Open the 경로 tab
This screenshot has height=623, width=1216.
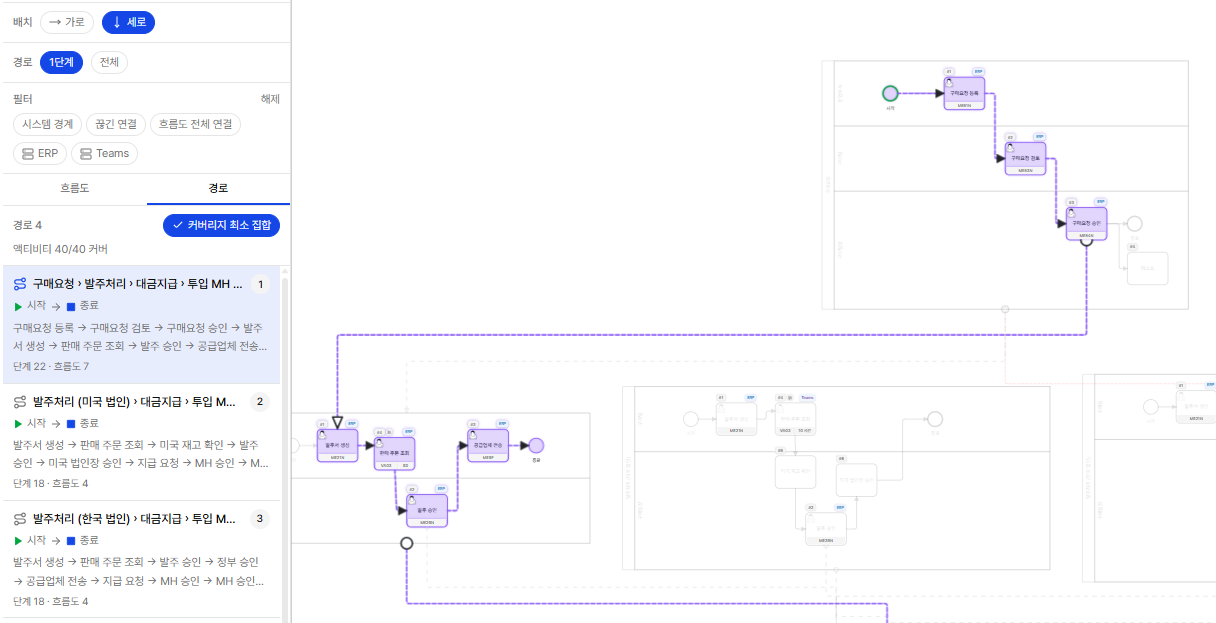click(x=218, y=188)
